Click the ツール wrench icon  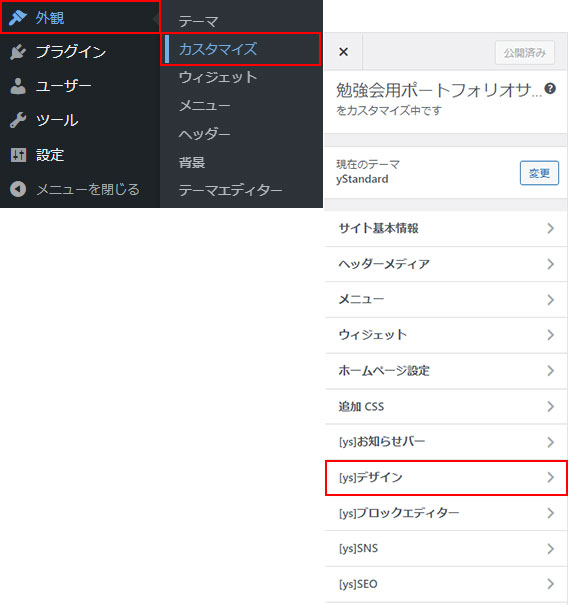[18, 120]
